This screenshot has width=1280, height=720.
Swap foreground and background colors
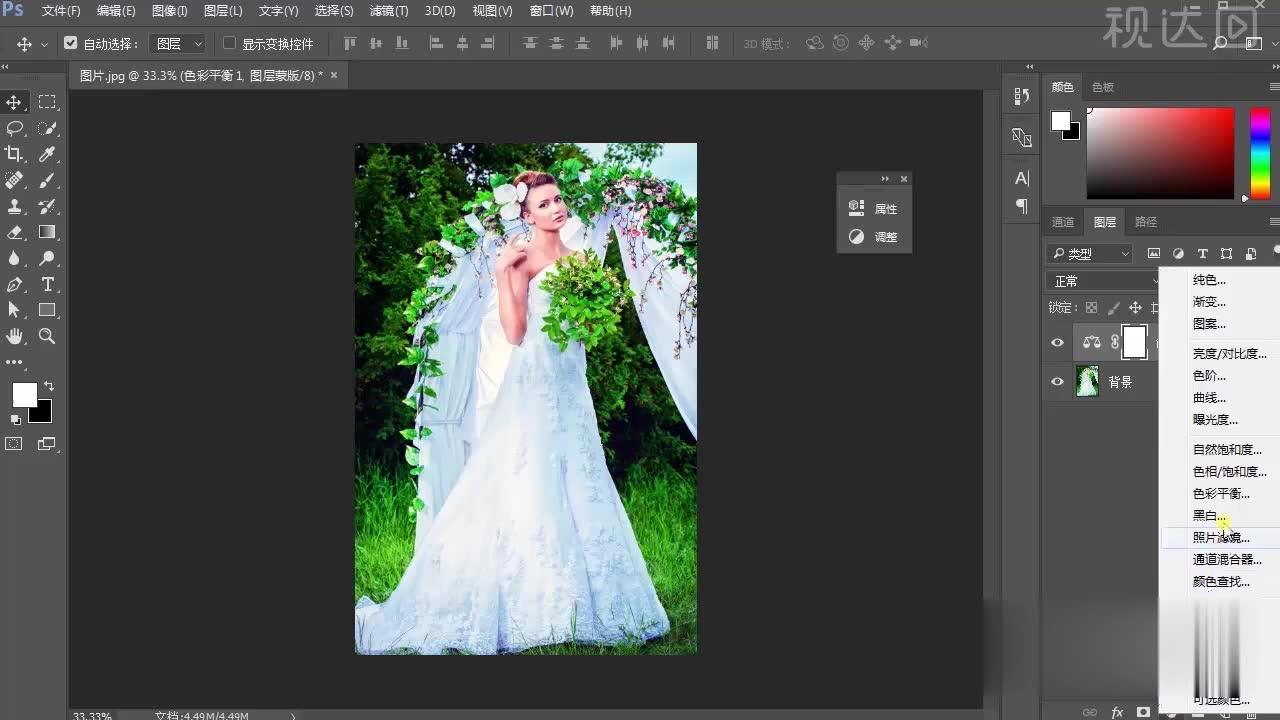[48, 386]
